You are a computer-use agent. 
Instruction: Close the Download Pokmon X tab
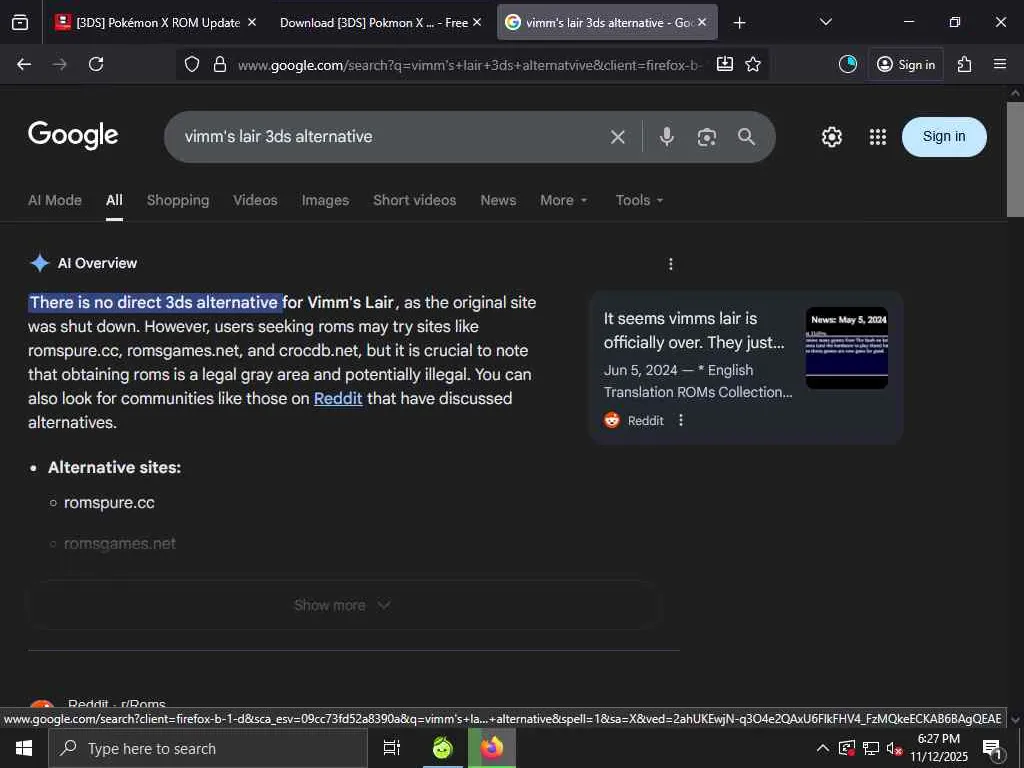pos(477,22)
